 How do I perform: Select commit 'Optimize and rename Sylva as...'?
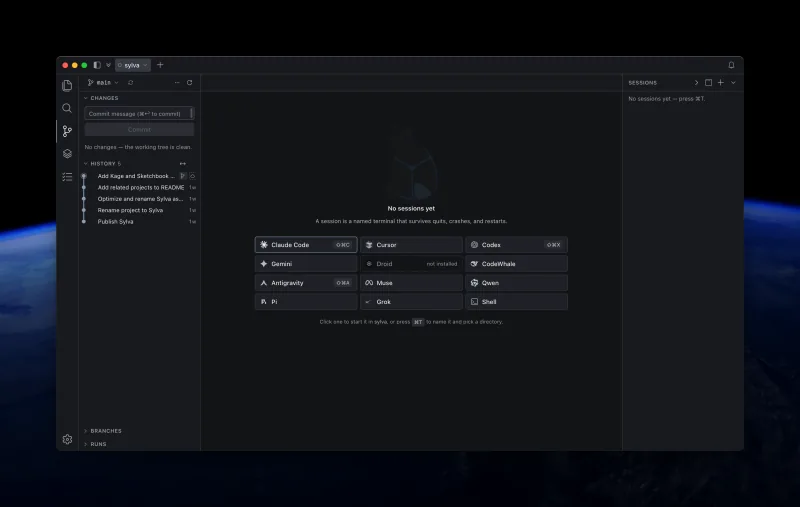[x=140, y=199]
